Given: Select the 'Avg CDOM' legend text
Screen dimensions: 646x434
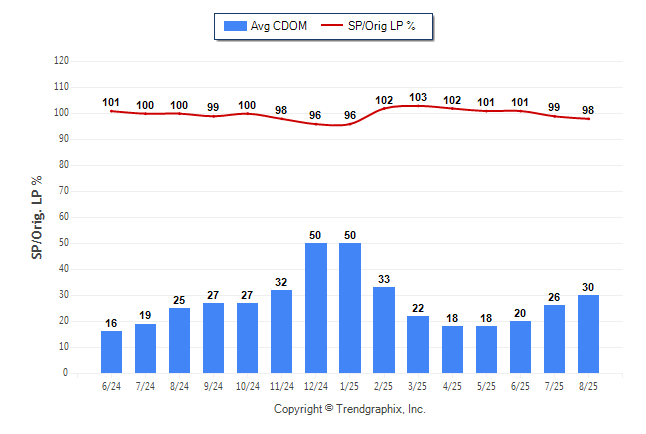Looking at the screenshot, I should 279,26.
